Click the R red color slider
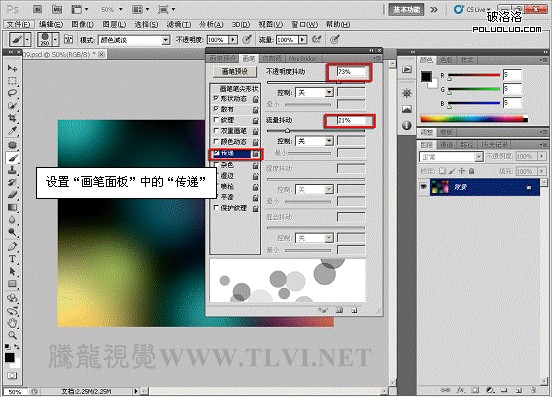 coord(474,75)
